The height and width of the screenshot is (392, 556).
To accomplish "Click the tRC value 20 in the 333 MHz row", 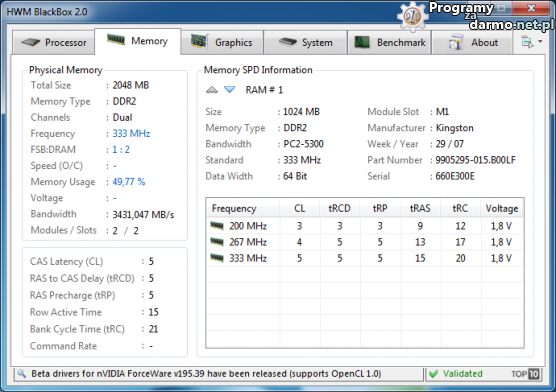I will coord(460,258).
